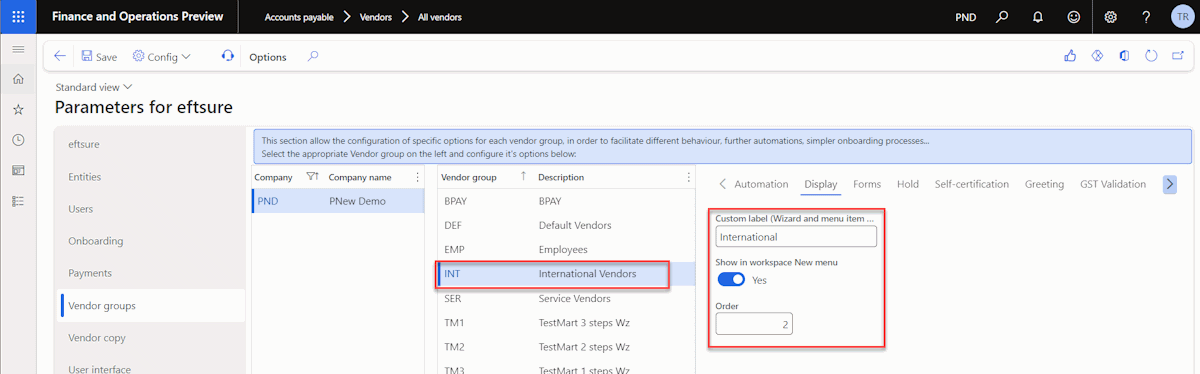The height and width of the screenshot is (374, 1200).
Task: Click the Save button
Action: click(99, 57)
